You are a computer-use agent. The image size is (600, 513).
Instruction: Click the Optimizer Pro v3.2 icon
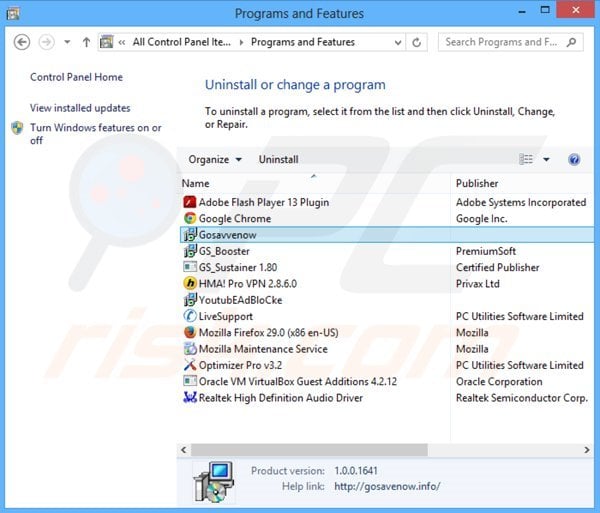click(x=189, y=365)
